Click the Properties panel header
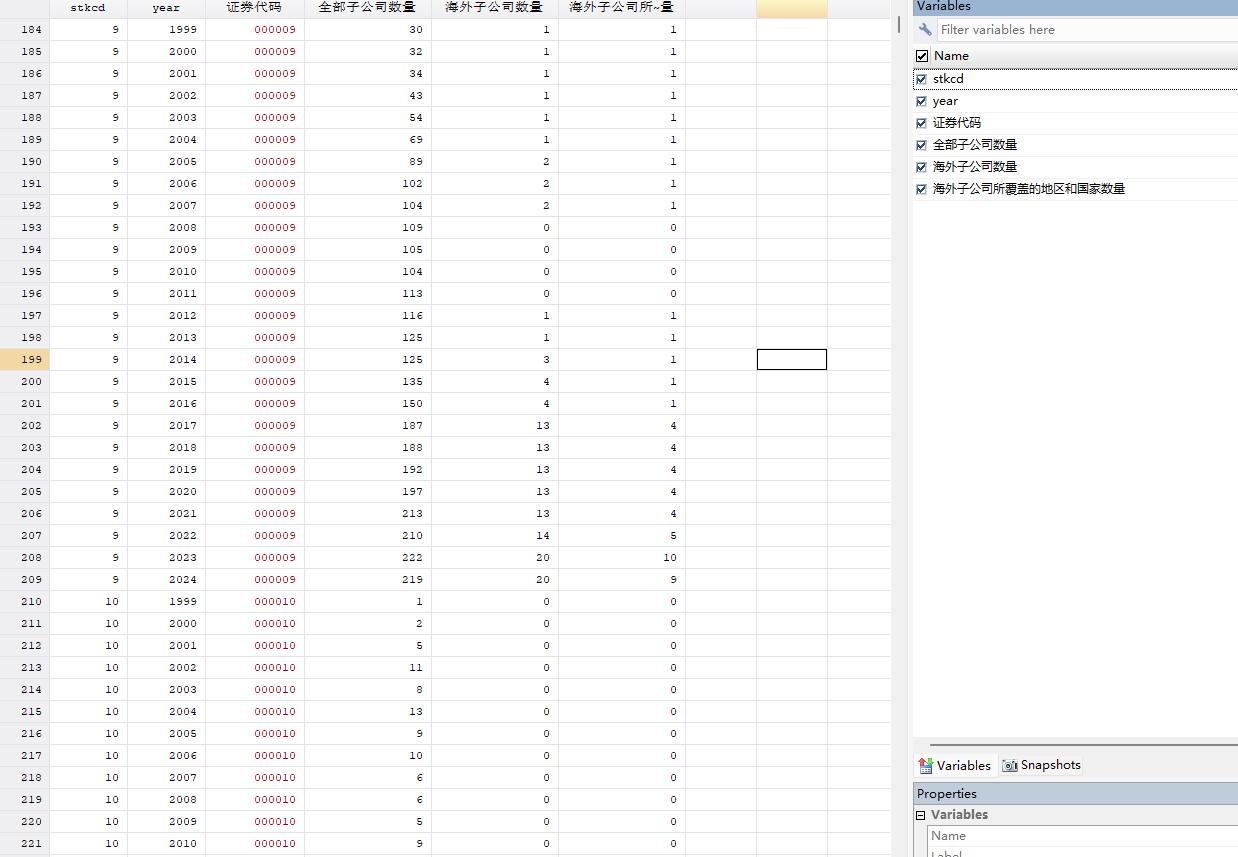Screen dimensions: 1238x857 [1076, 794]
